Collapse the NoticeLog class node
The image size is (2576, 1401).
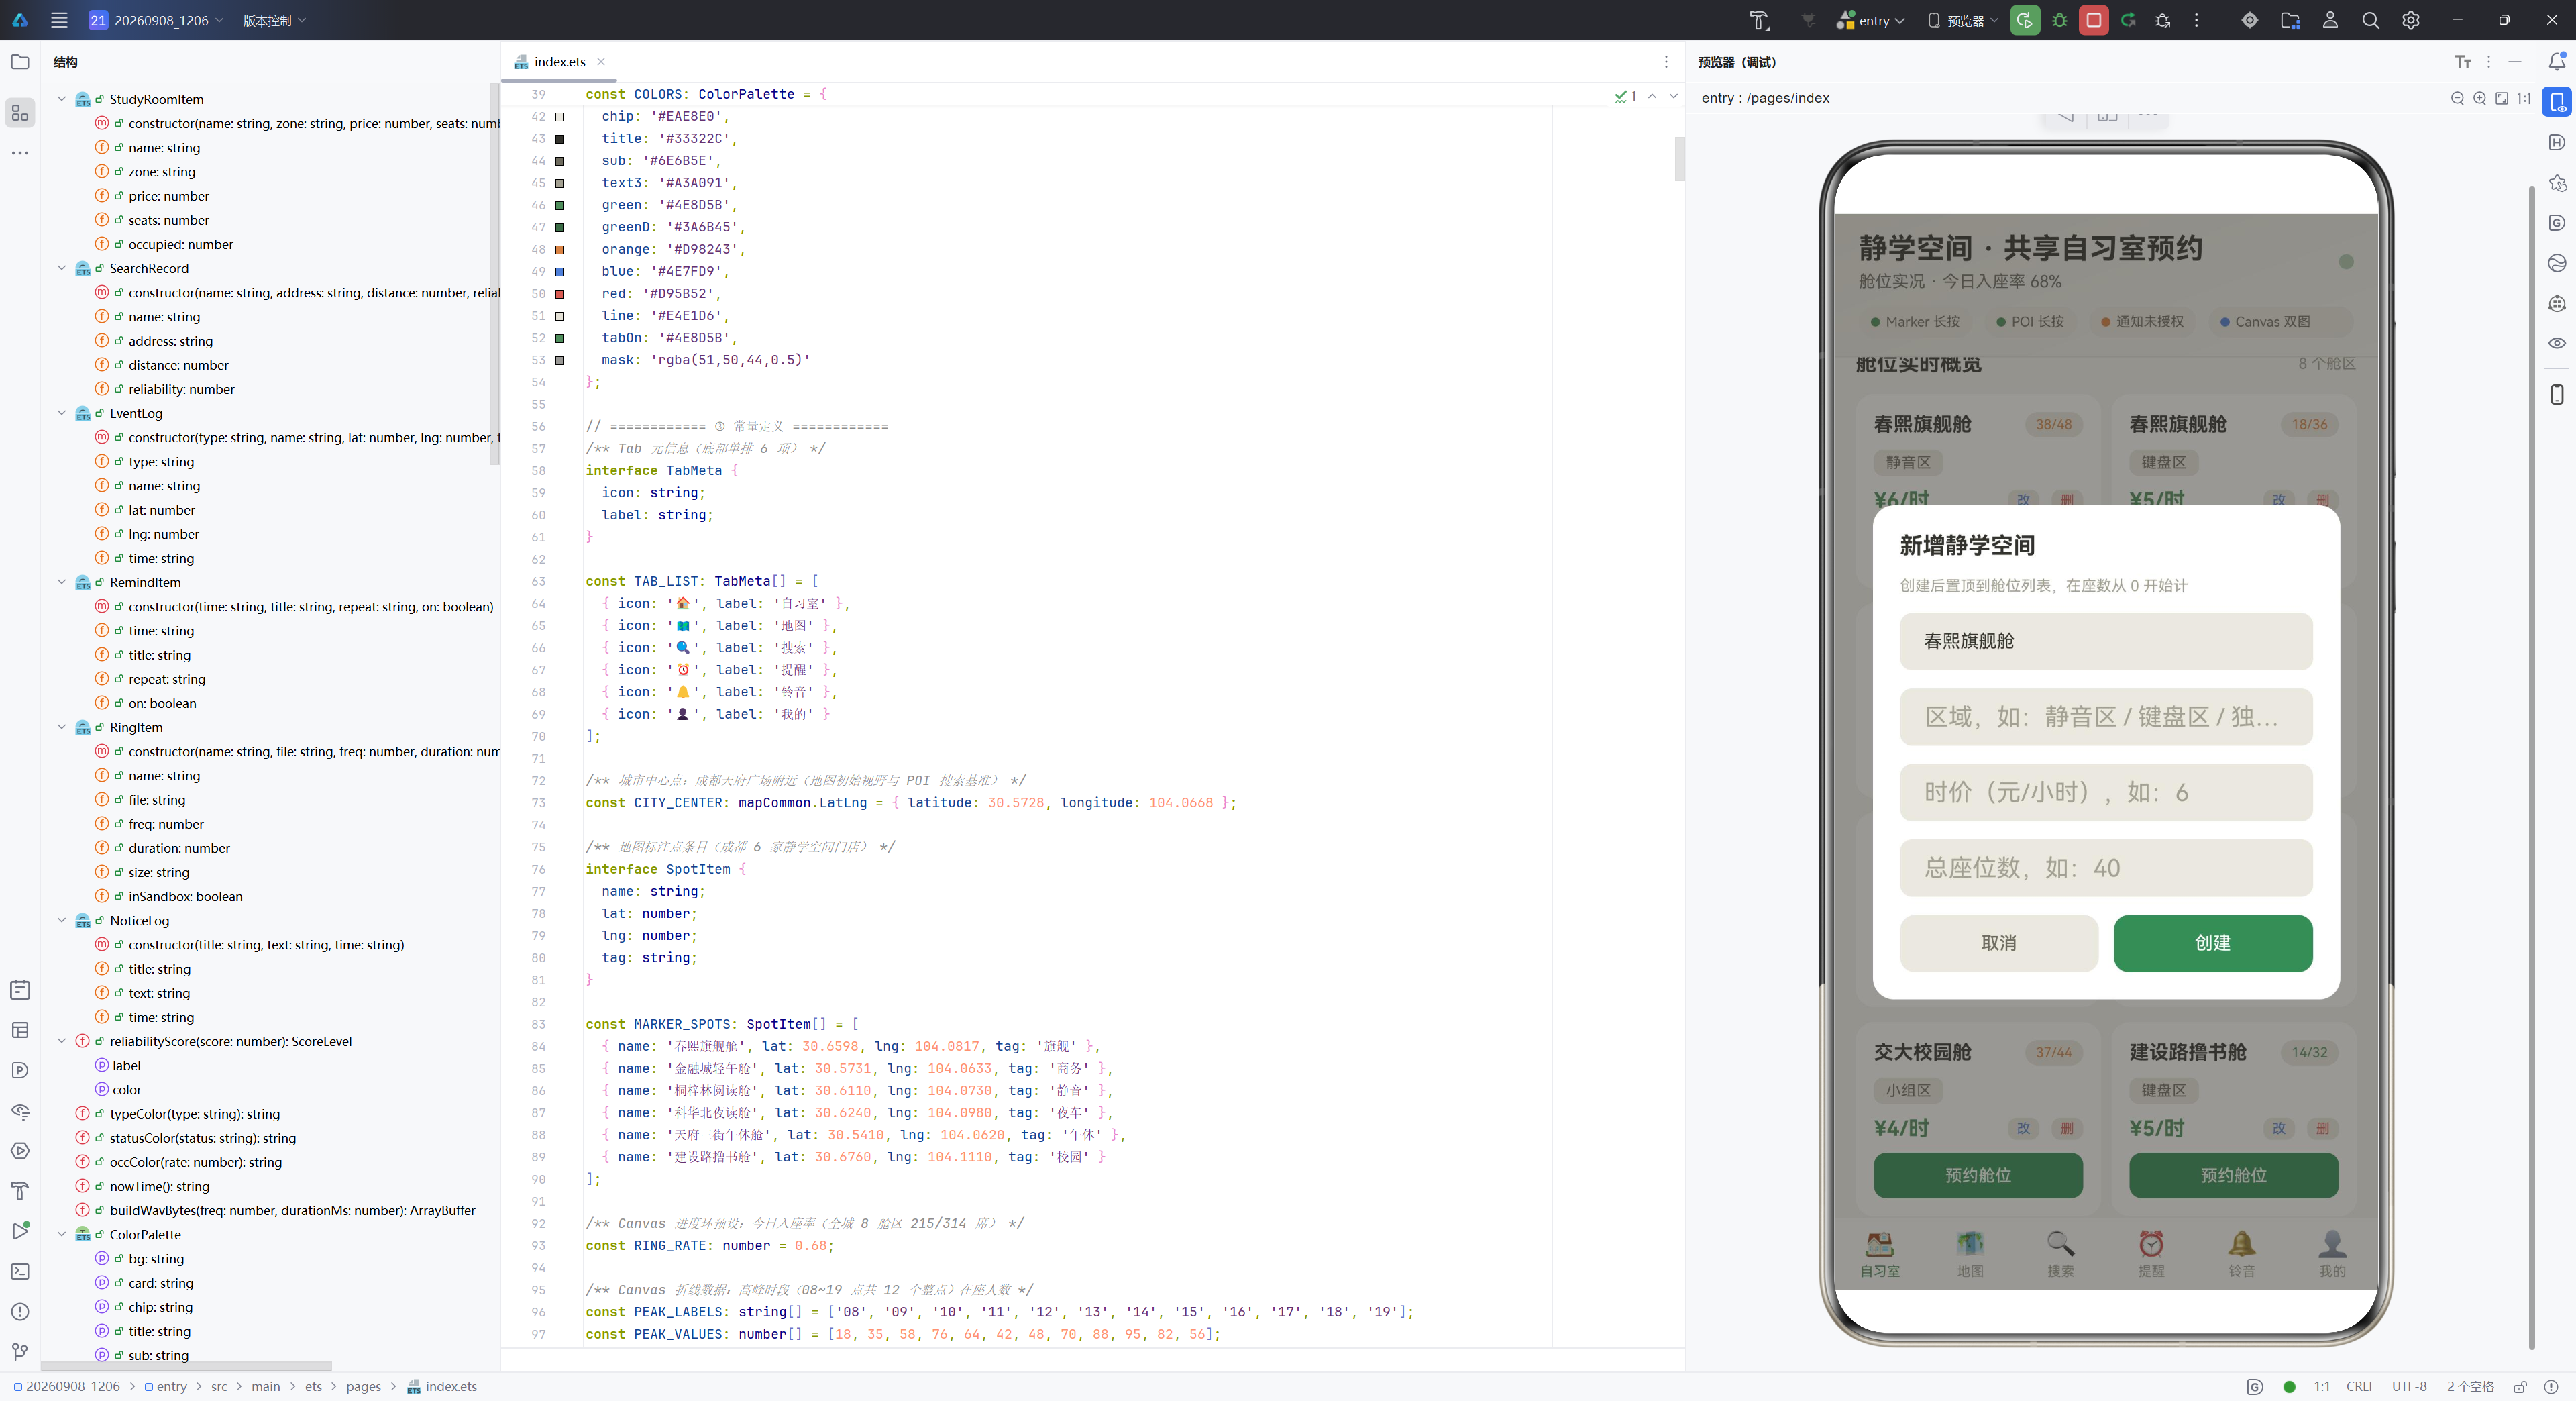[x=62, y=920]
